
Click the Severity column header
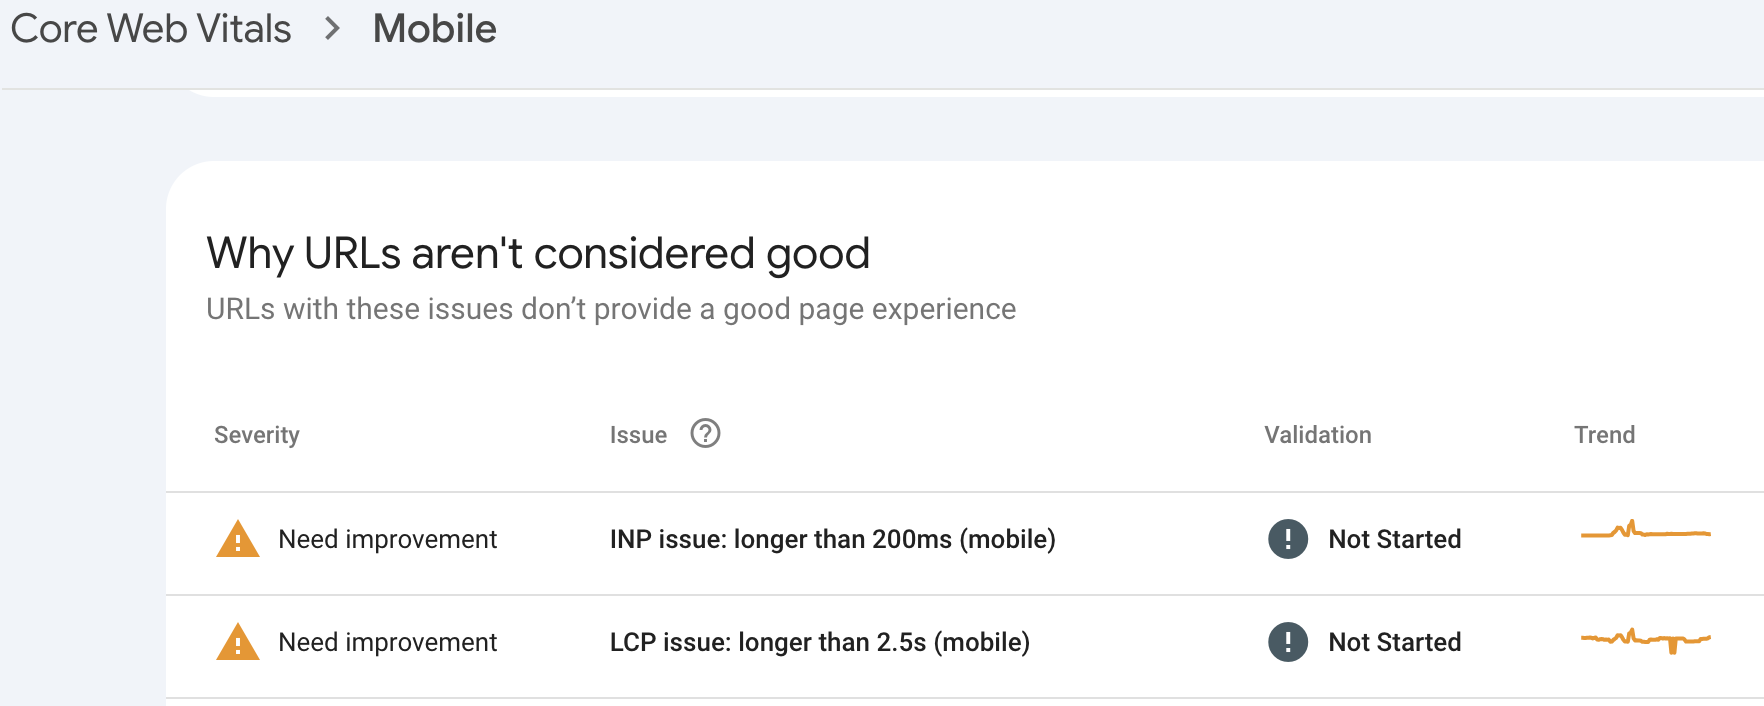(x=257, y=435)
